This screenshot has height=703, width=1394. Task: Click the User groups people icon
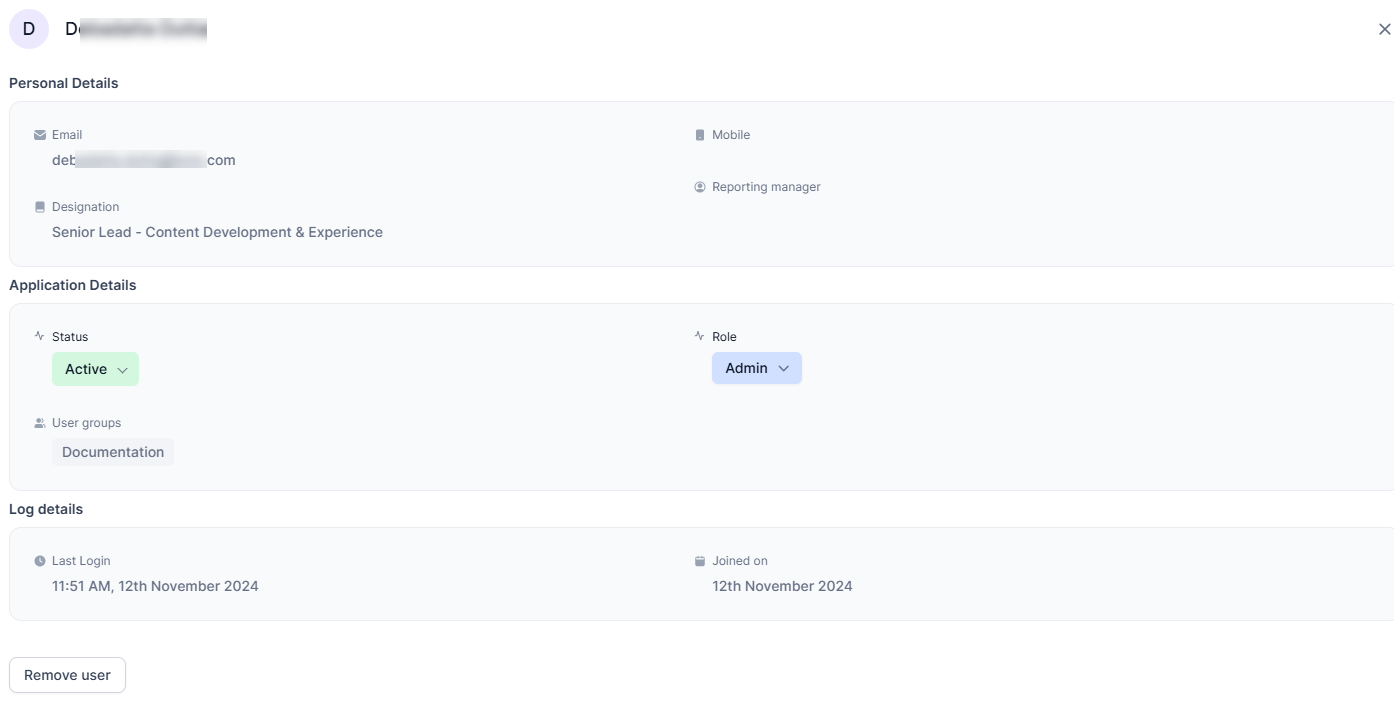click(39, 422)
